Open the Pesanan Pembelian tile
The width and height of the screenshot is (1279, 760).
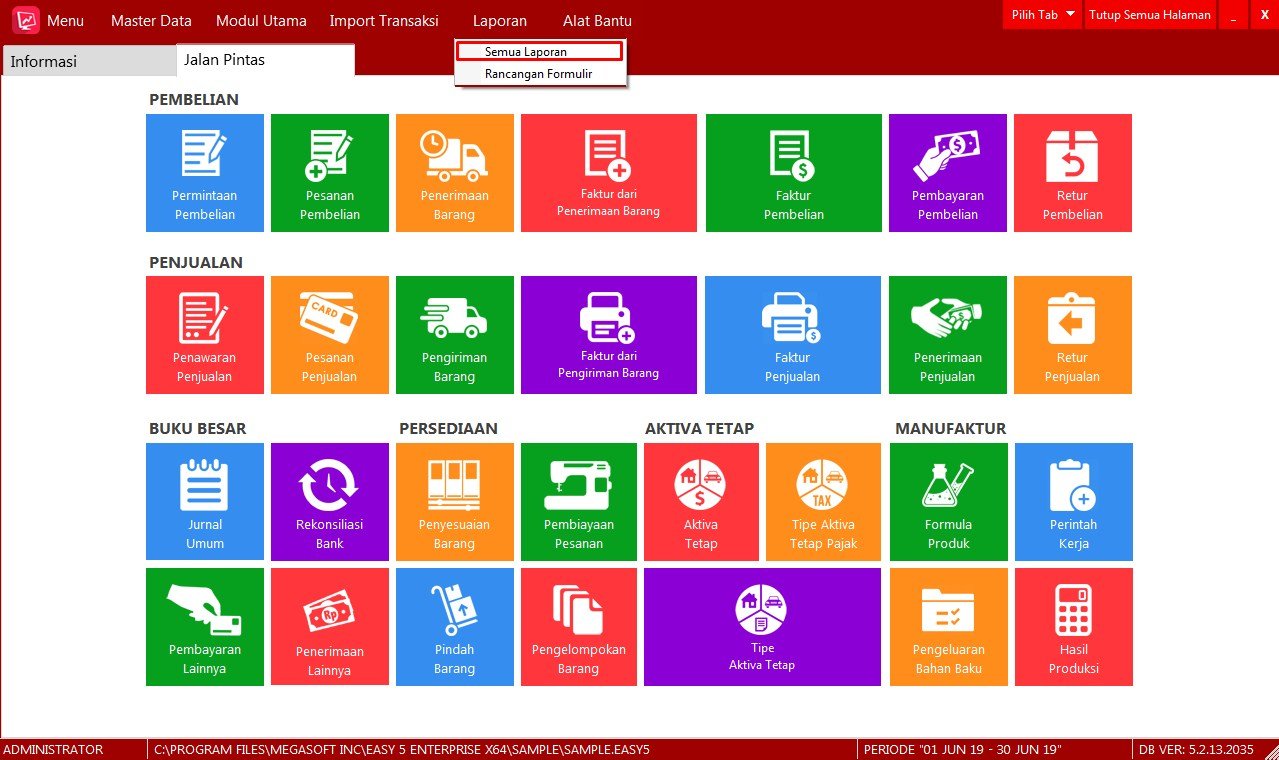coord(330,173)
